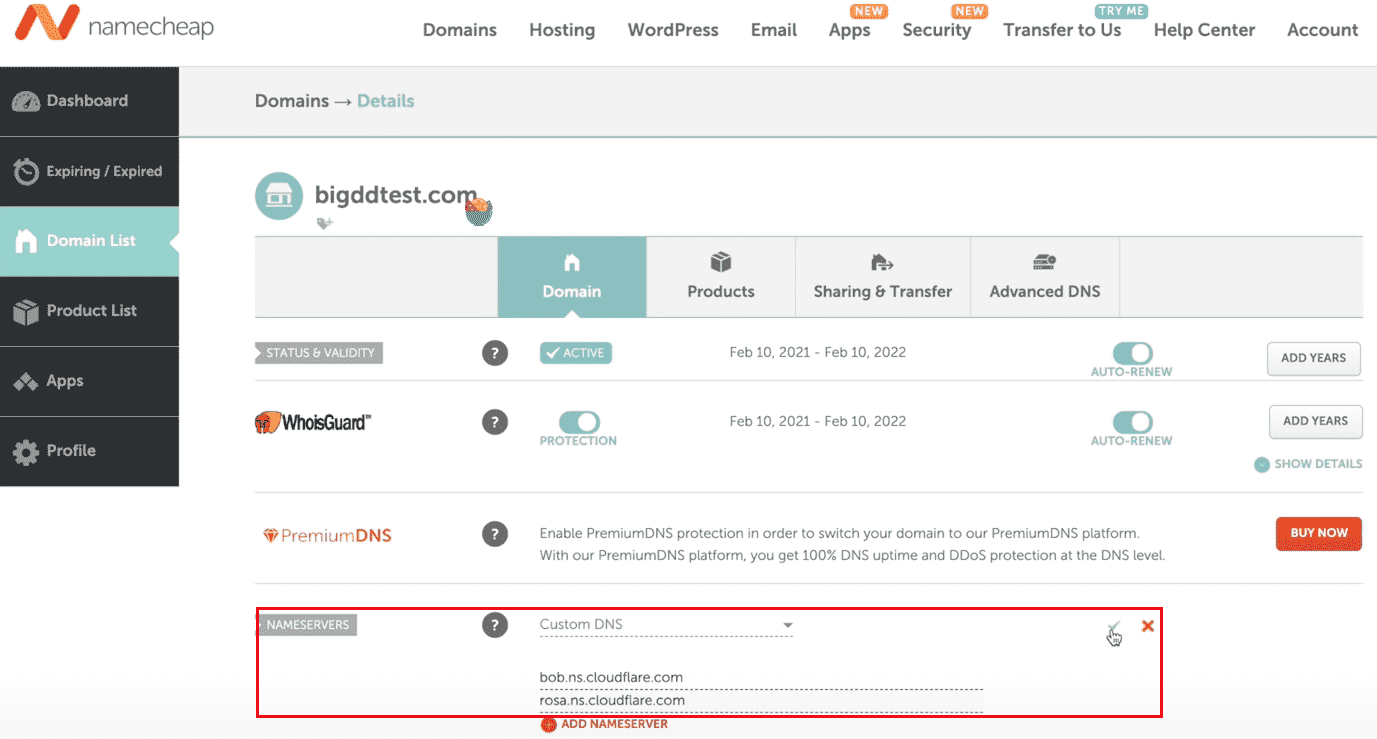Screen dimensions: 1377x739
Task: Switch to the Products tab
Action: pyautogui.click(x=721, y=277)
